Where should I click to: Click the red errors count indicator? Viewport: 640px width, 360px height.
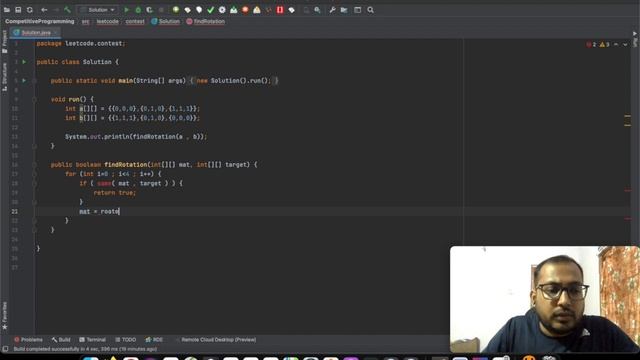[591, 44]
